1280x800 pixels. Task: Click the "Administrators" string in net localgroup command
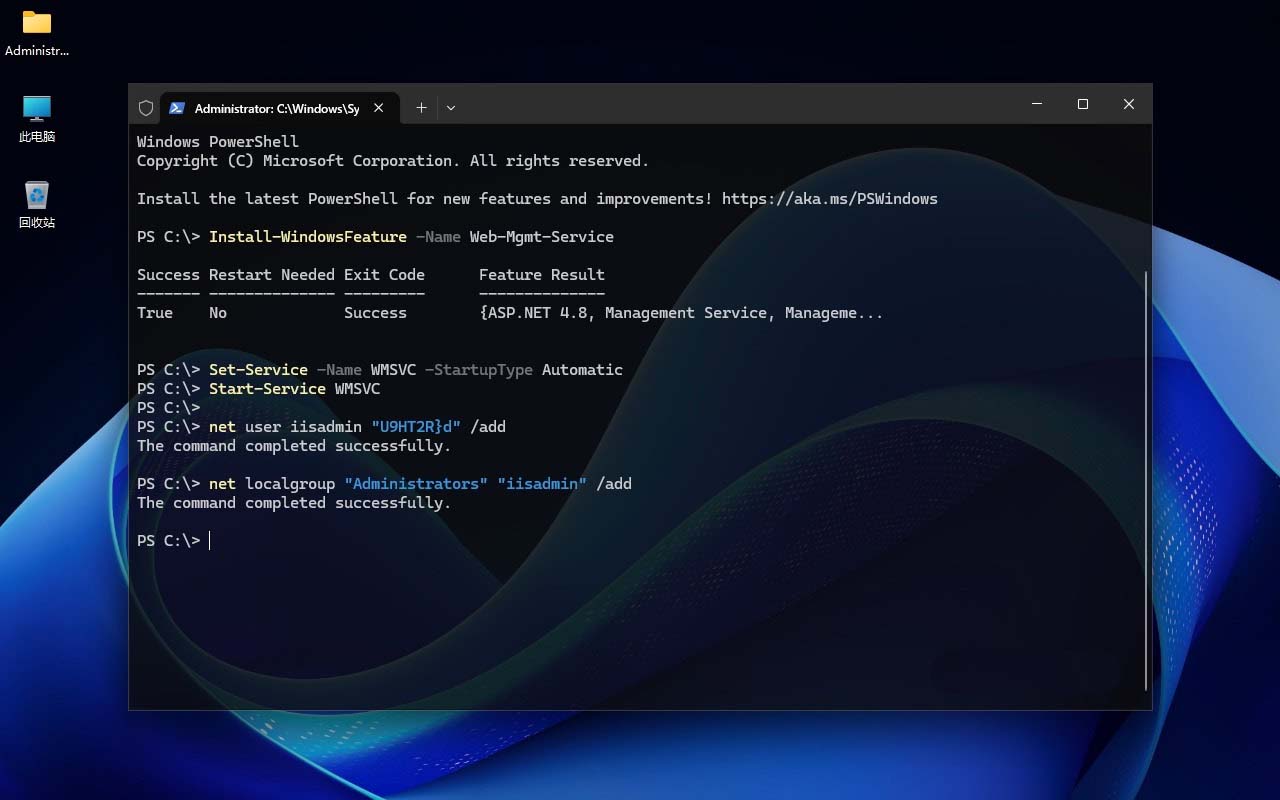tap(415, 484)
